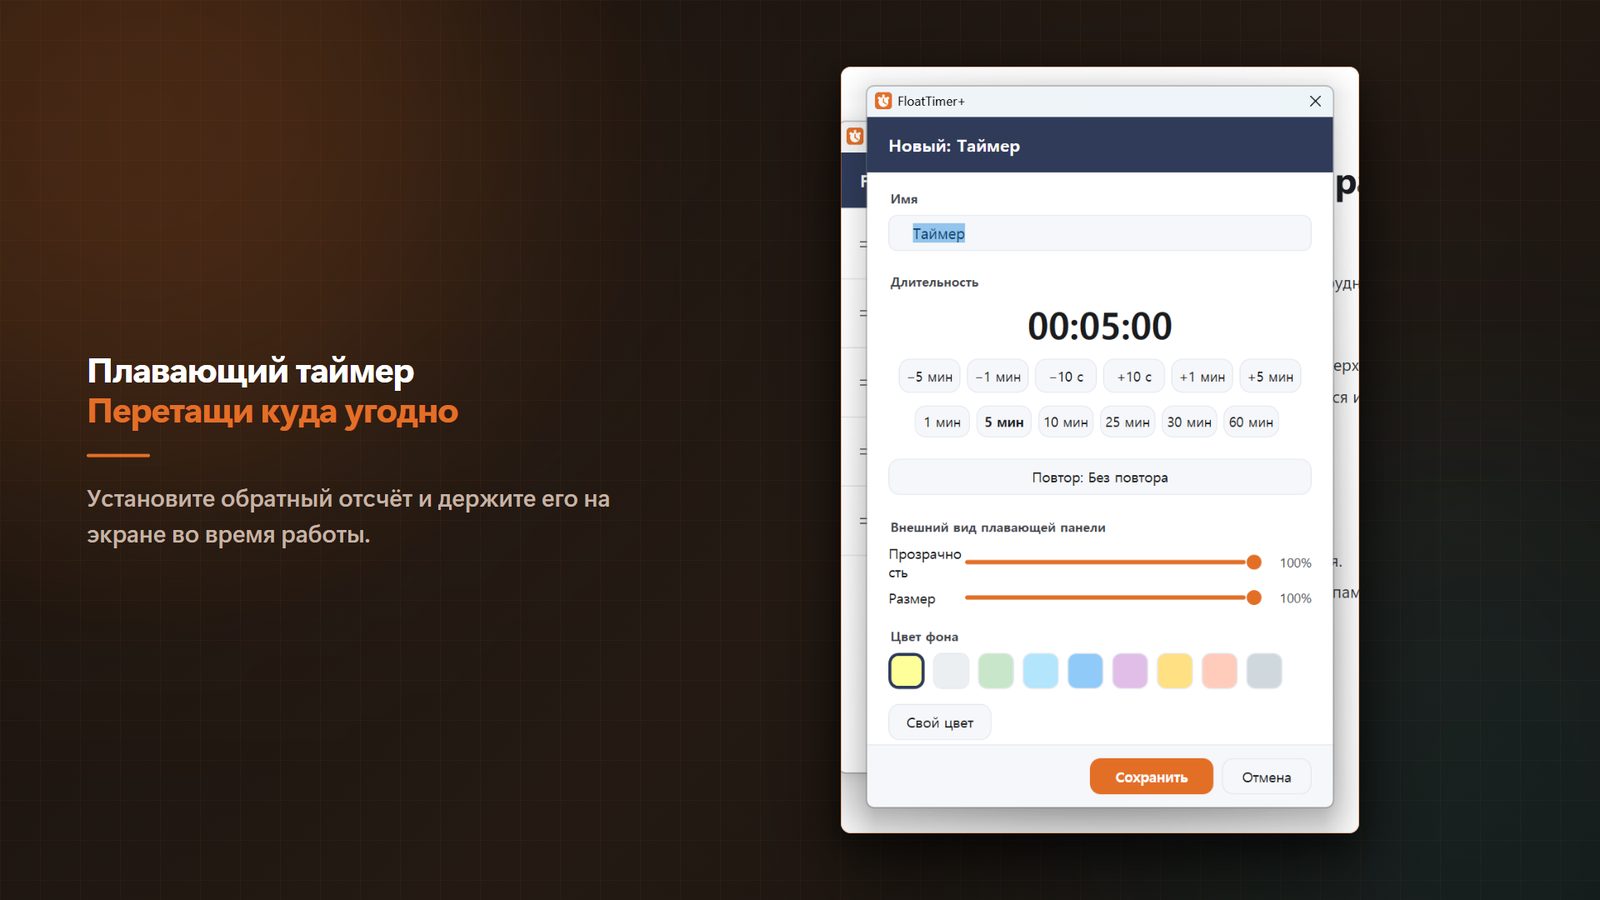
Task: Select the 30 мин preset
Action: click(x=1189, y=422)
